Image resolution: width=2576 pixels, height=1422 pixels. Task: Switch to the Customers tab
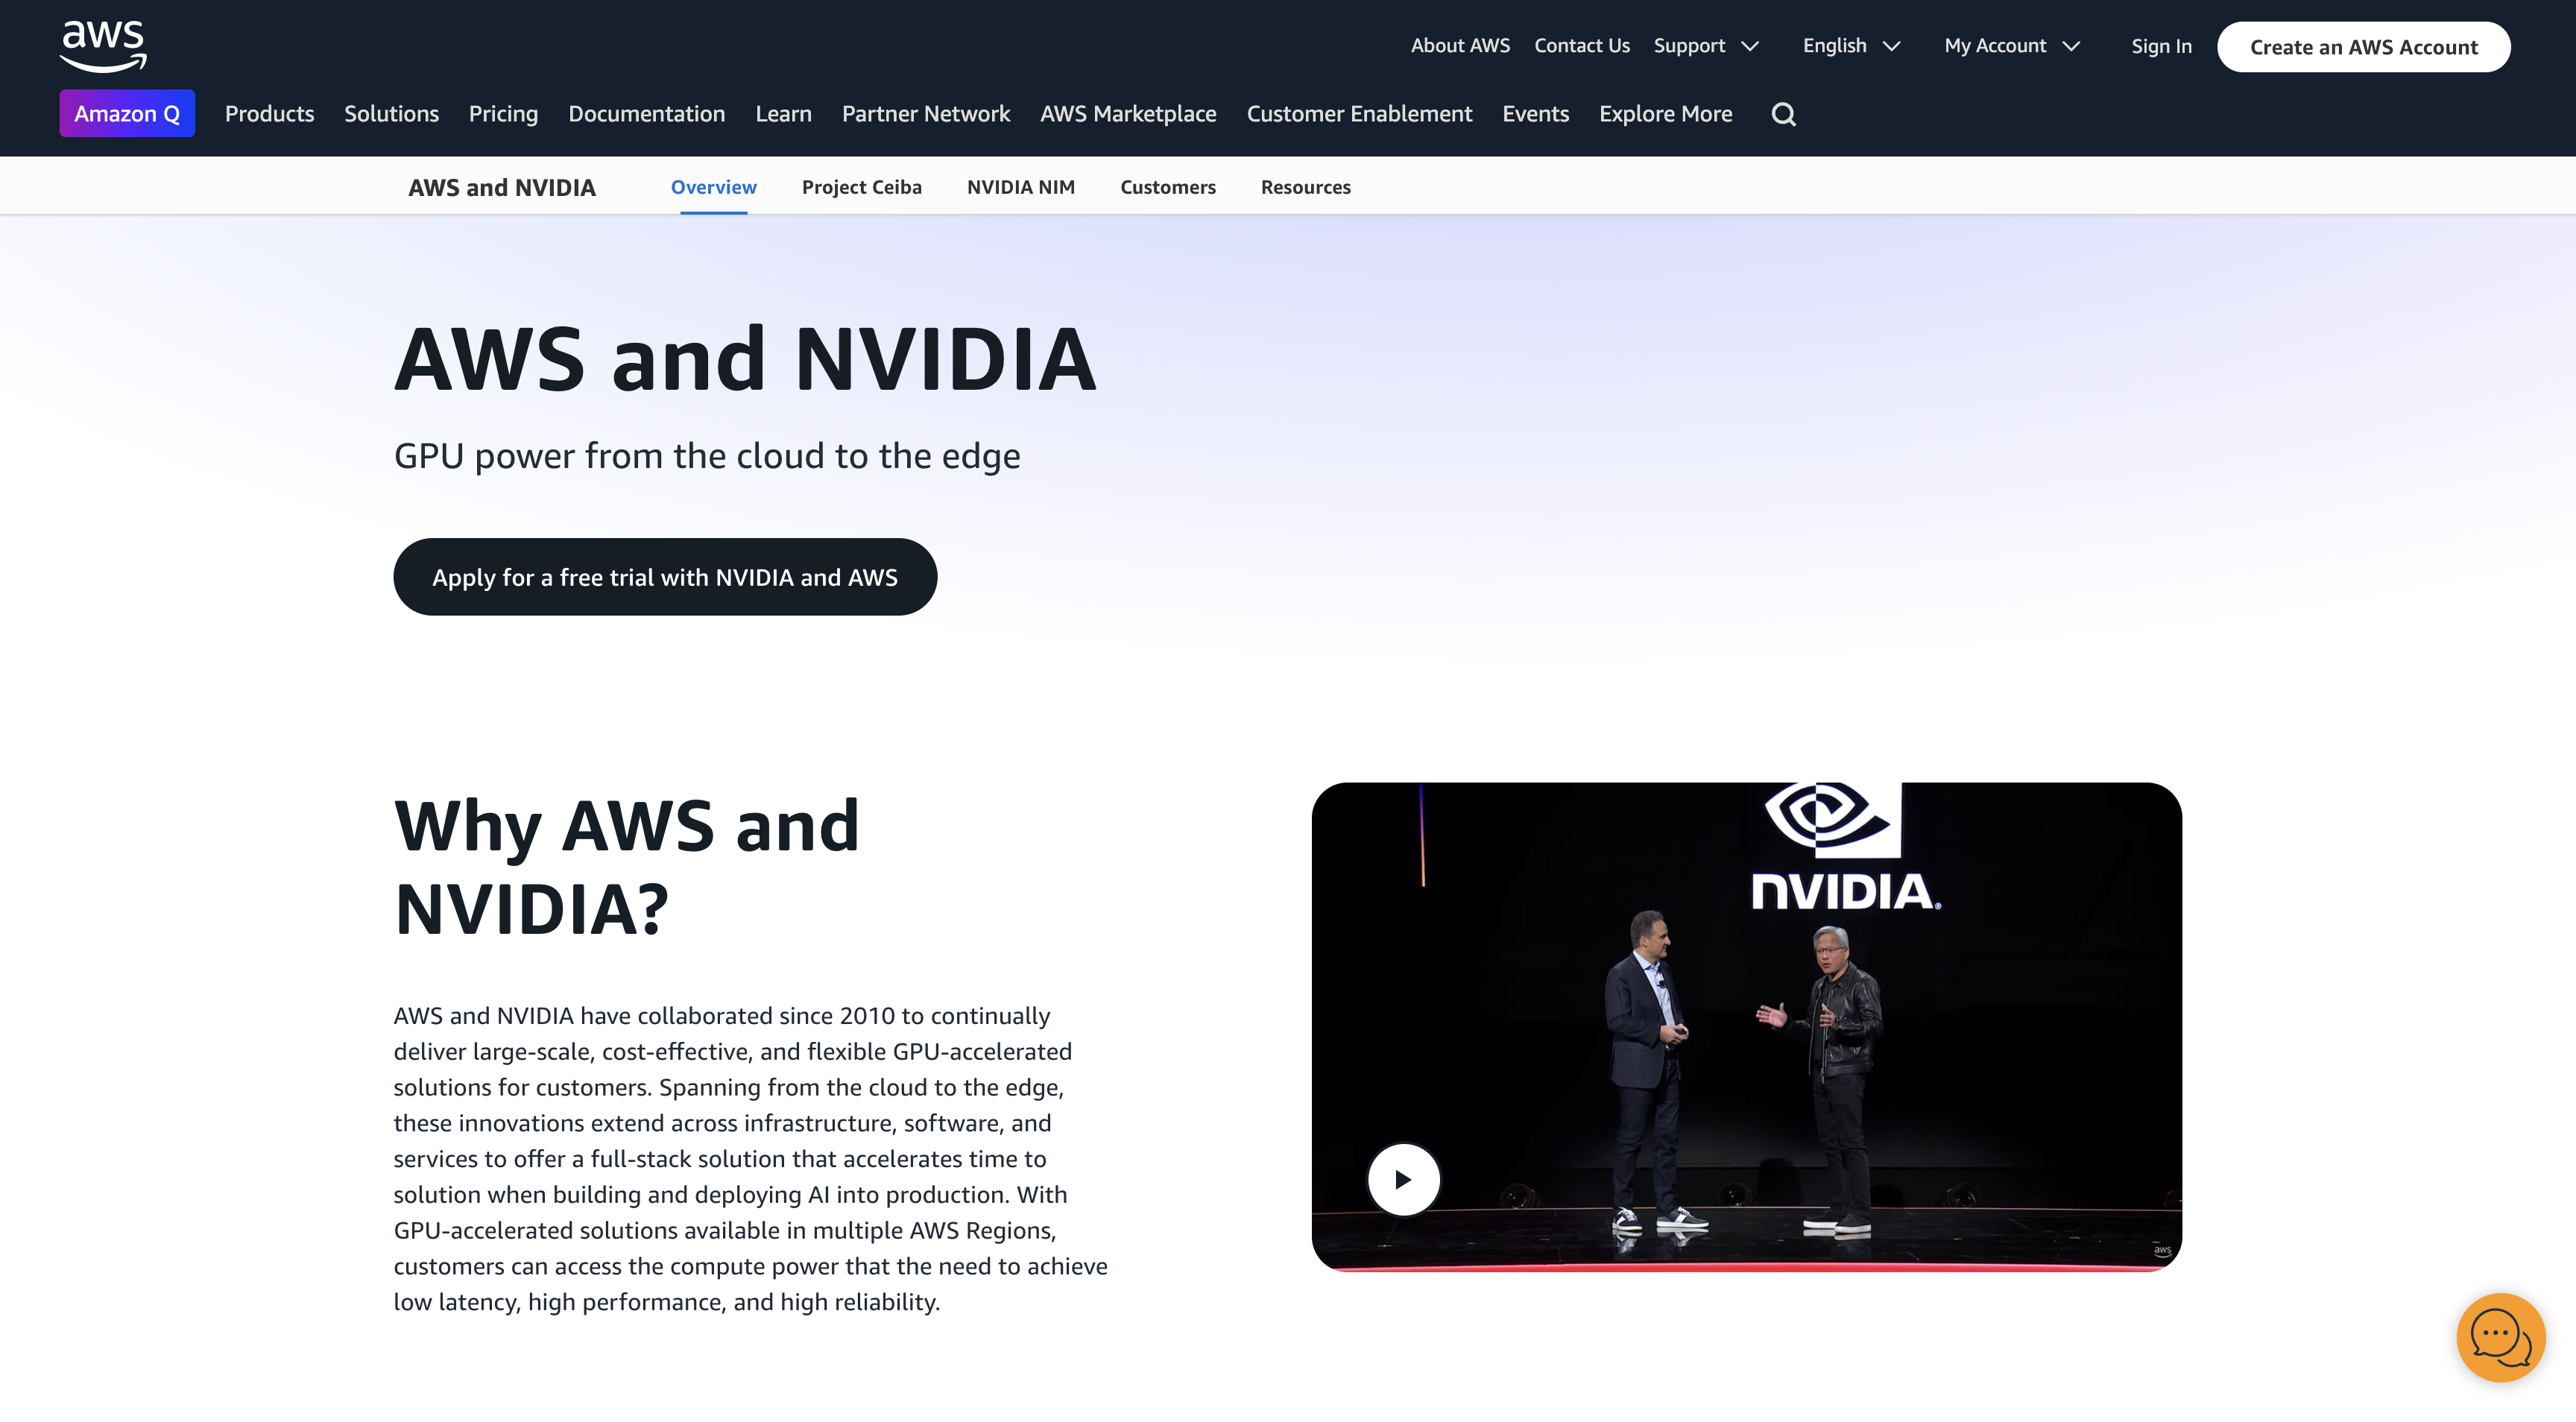coord(1167,187)
